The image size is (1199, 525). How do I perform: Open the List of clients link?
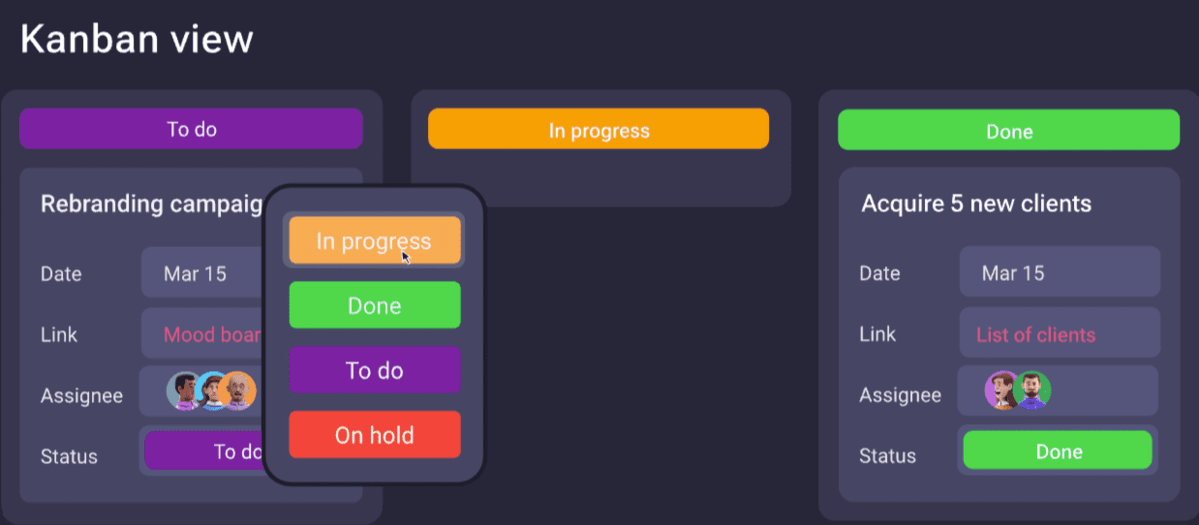(1035, 335)
